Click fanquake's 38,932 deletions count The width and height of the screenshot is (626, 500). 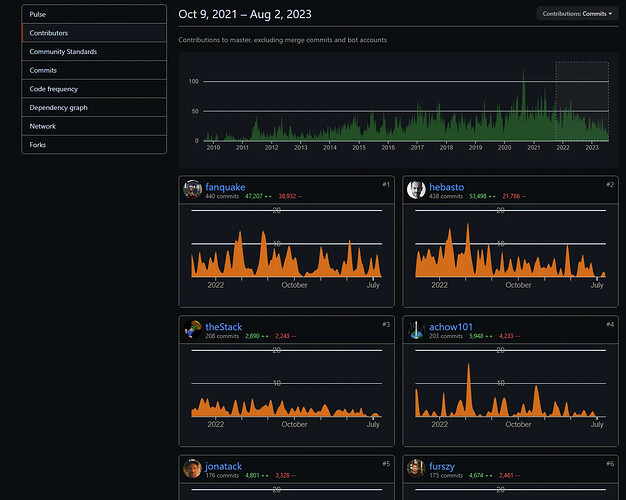pos(290,196)
